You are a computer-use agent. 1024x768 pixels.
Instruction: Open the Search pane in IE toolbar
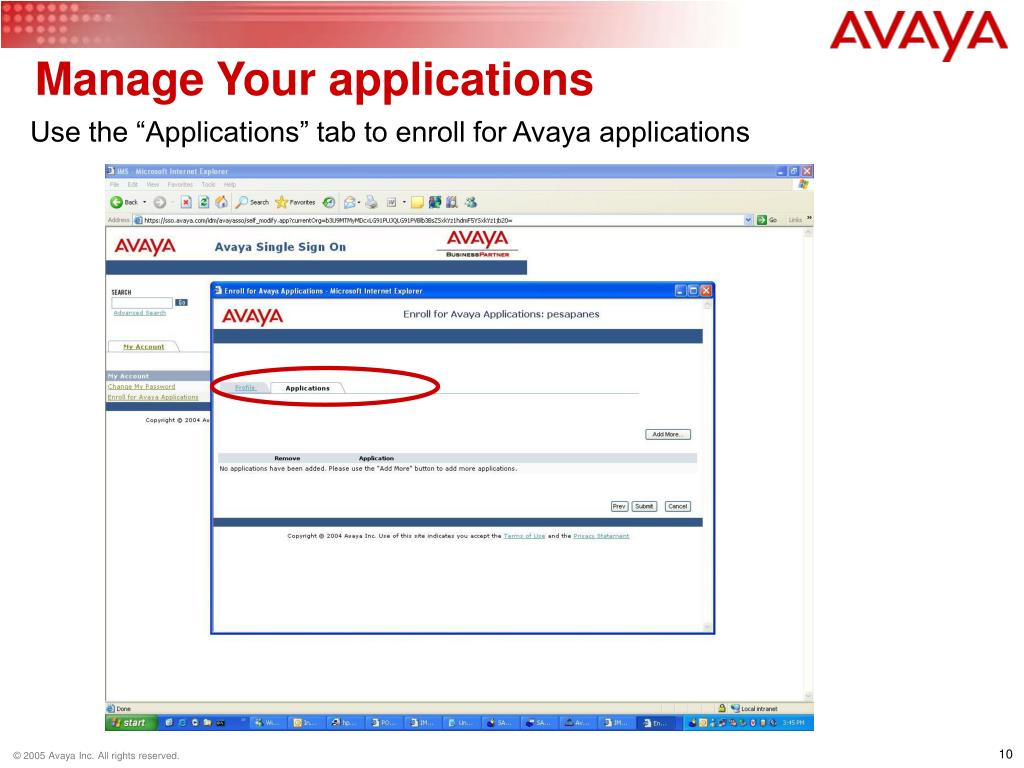(253, 202)
